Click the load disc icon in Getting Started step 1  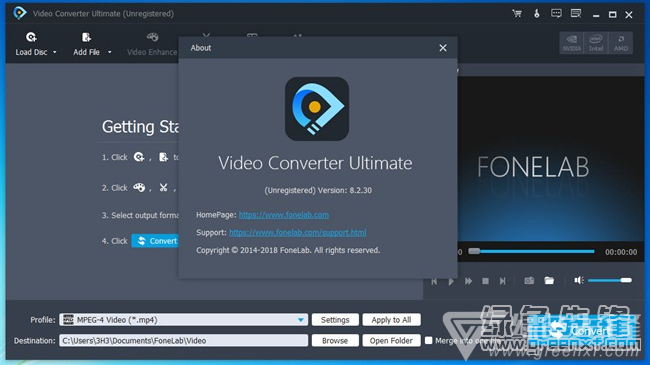[139, 157]
